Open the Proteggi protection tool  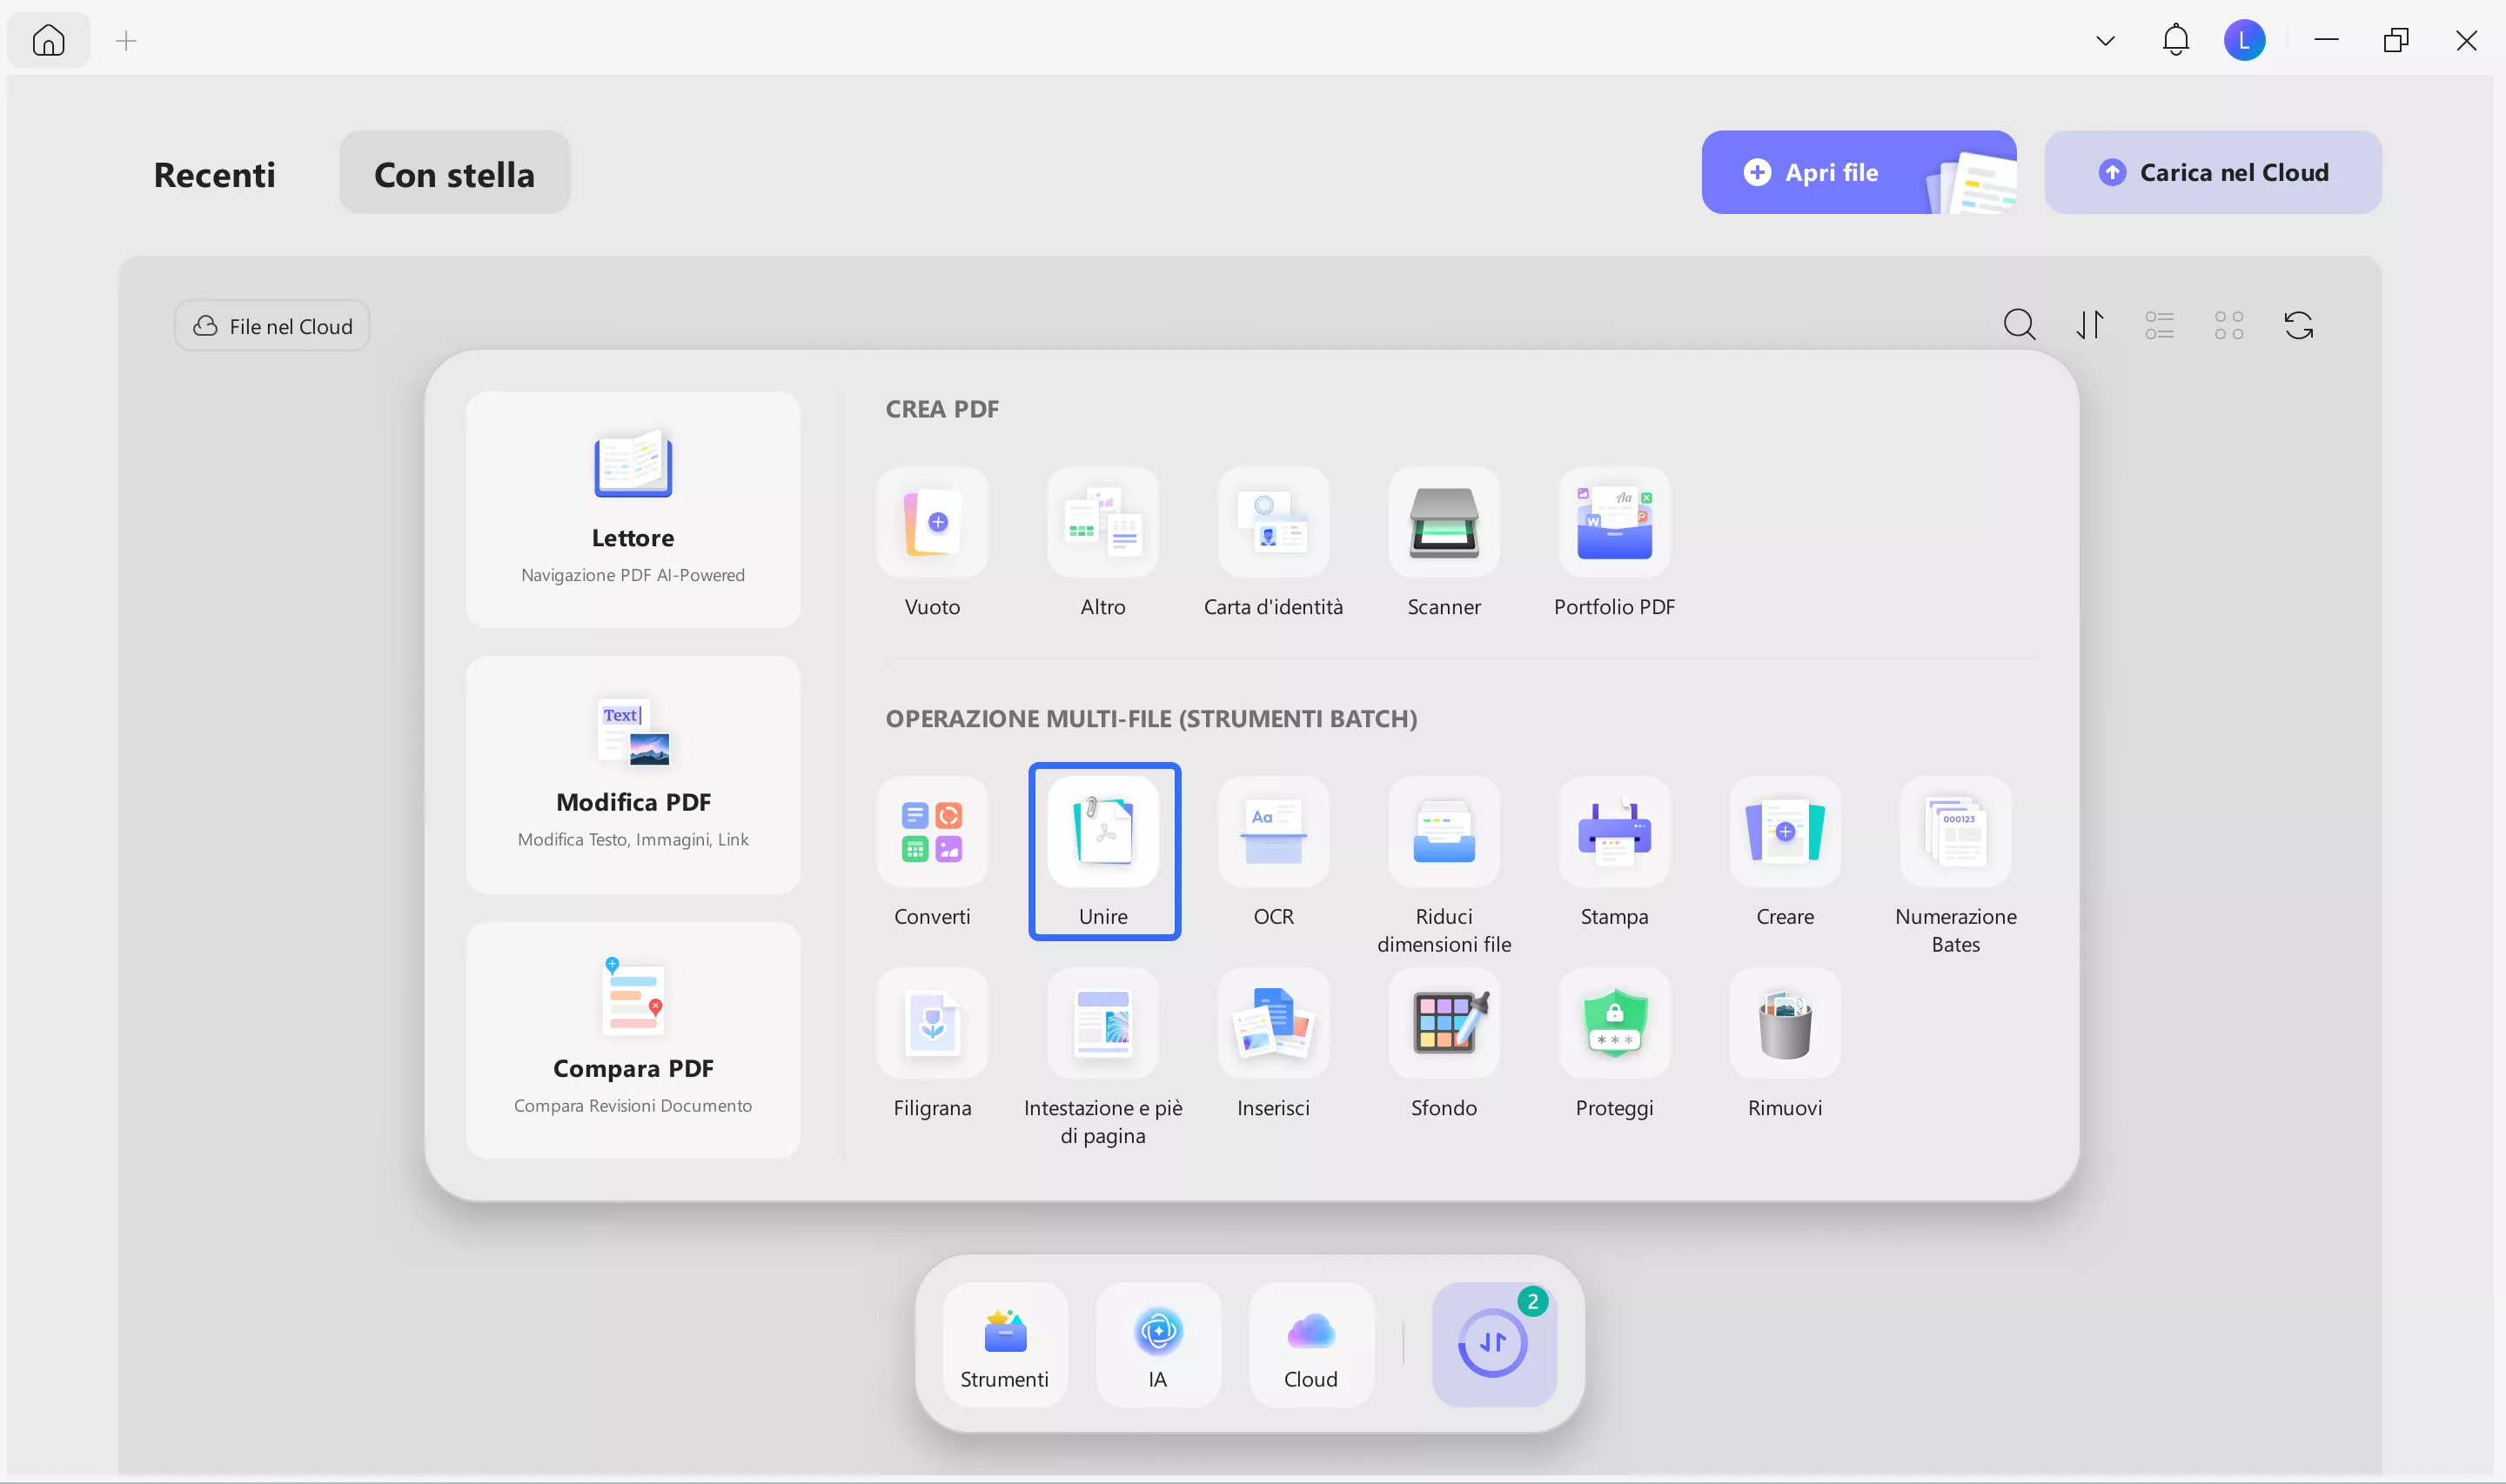pyautogui.click(x=1613, y=1024)
